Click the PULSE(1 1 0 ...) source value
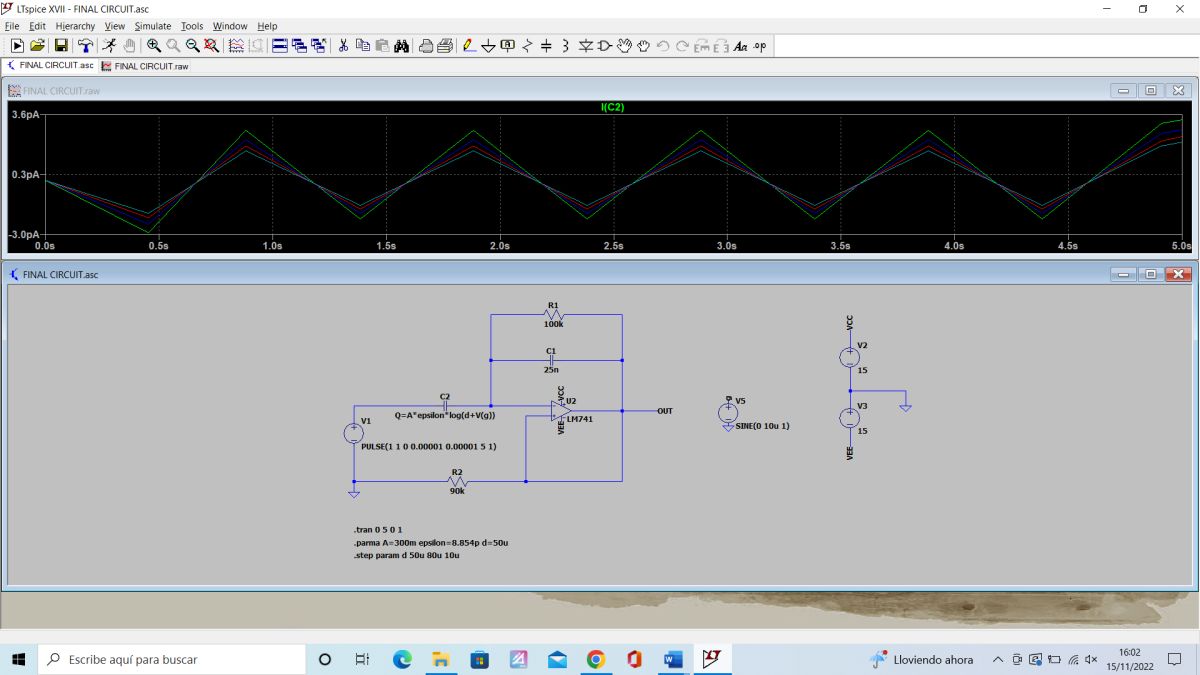The image size is (1200, 675). 429,446
